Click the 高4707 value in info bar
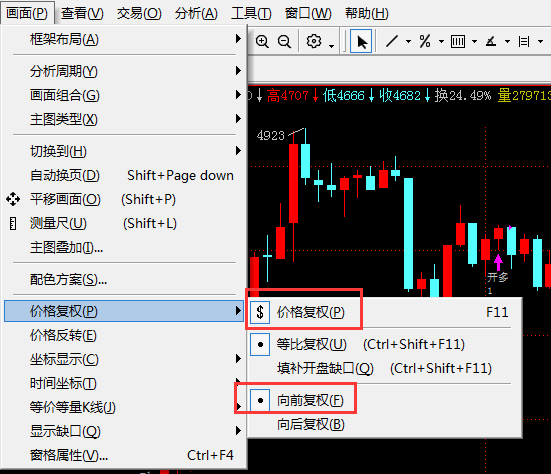 [287, 95]
